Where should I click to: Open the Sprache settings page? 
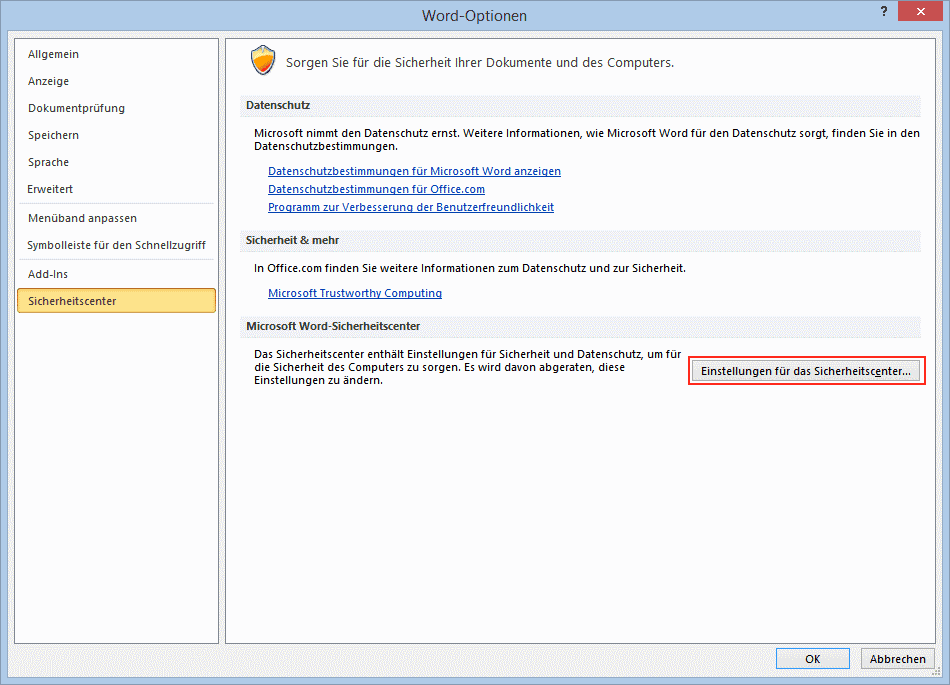(48, 162)
